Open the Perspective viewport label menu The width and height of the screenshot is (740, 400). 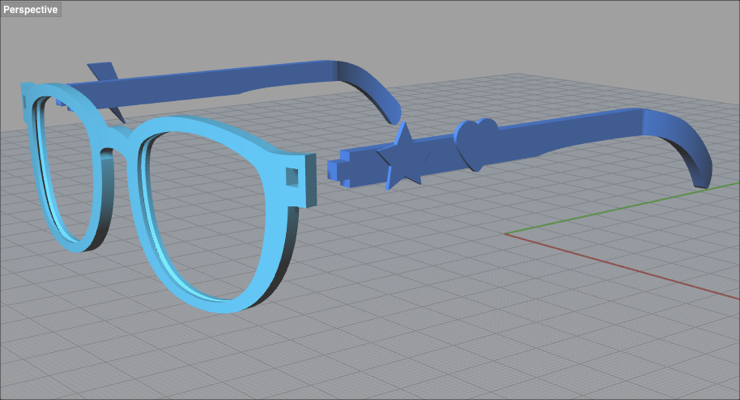pyautogui.click(x=31, y=9)
